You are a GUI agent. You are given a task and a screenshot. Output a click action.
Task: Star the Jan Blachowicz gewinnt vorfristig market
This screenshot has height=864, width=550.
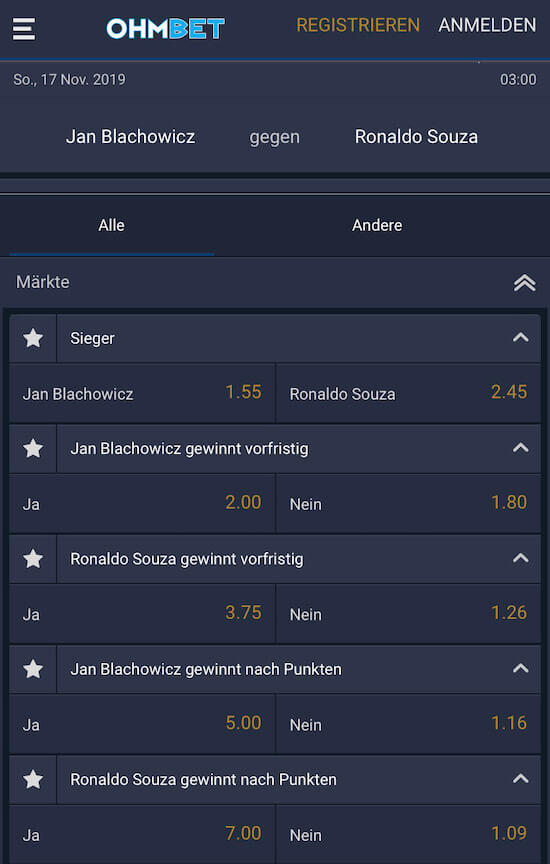(x=33, y=449)
